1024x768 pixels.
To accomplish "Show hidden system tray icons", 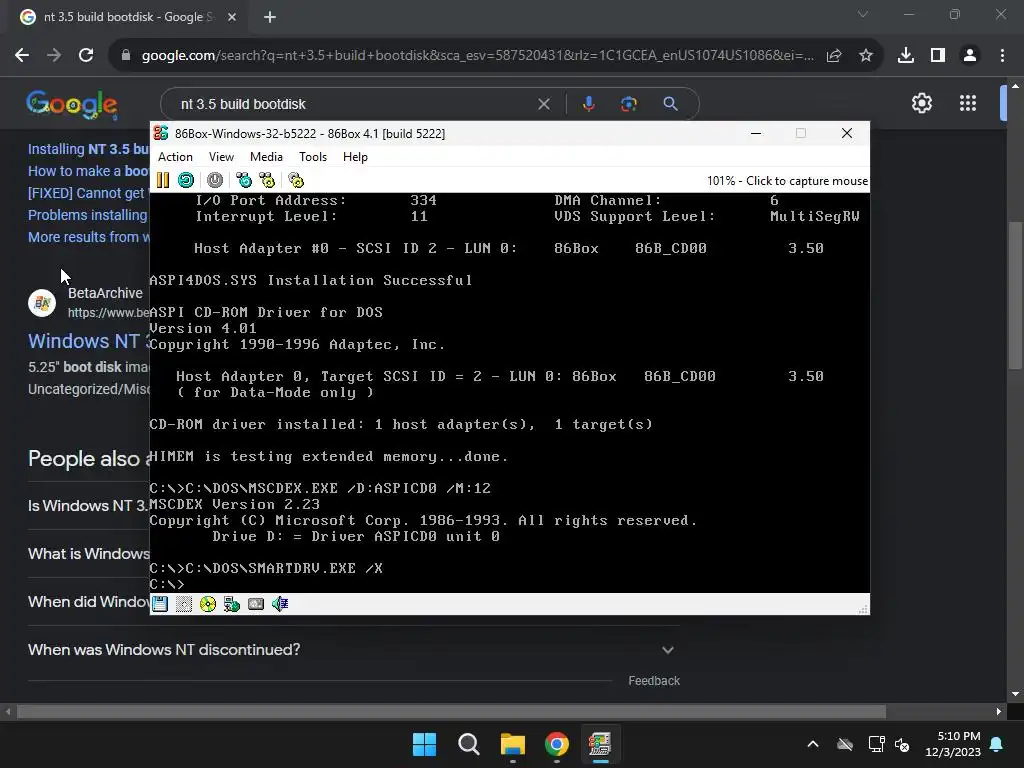I will (813, 744).
